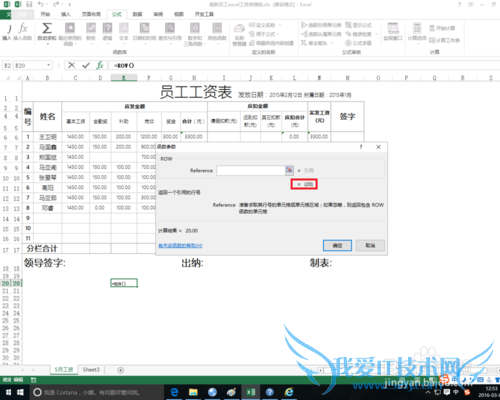
Task: Open the Name Manager (名称管理器)
Action: point(239,35)
